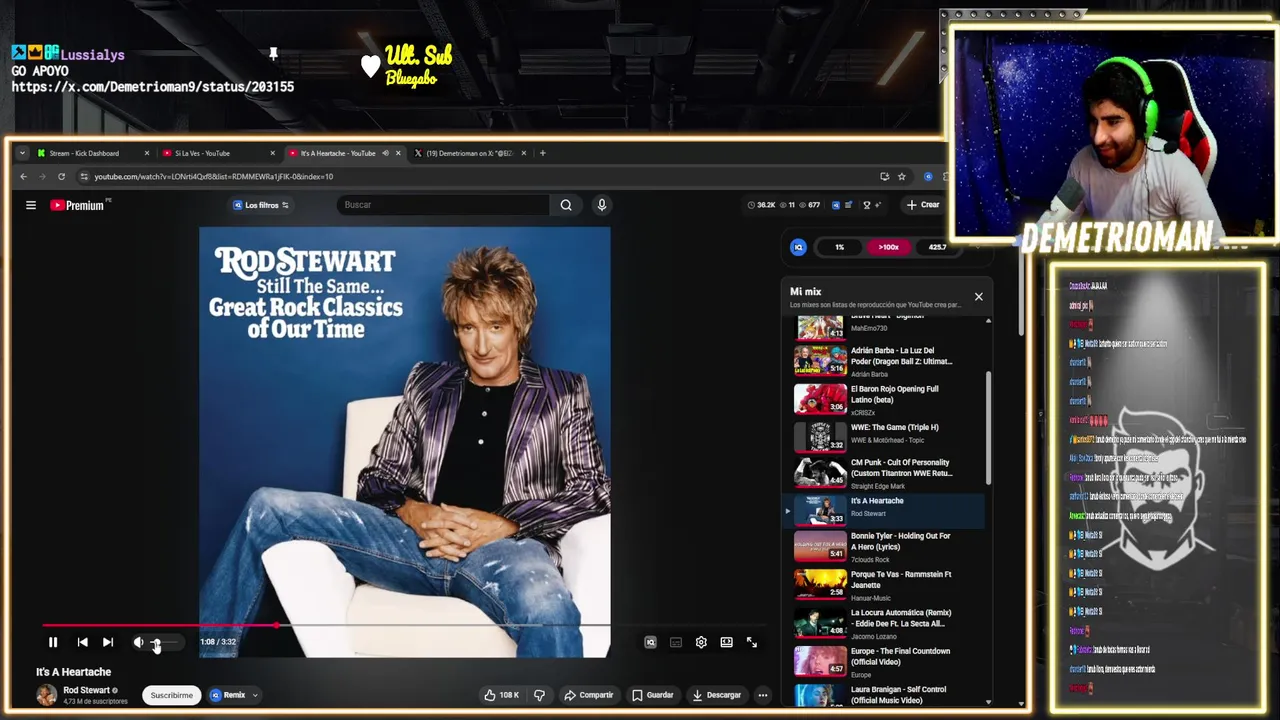Click the Buscar search field
The width and height of the screenshot is (1280, 720).
(443, 205)
